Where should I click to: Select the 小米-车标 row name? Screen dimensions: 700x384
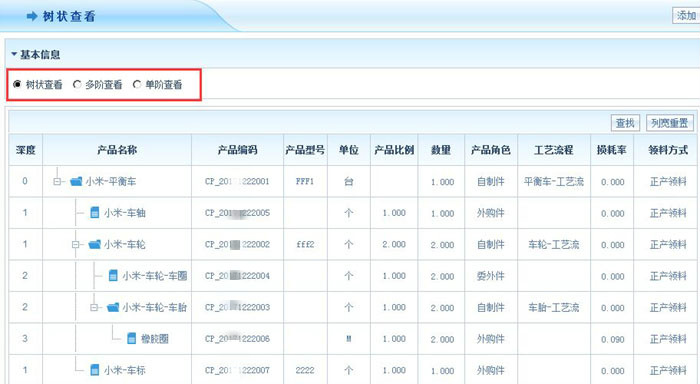pos(125,370)
